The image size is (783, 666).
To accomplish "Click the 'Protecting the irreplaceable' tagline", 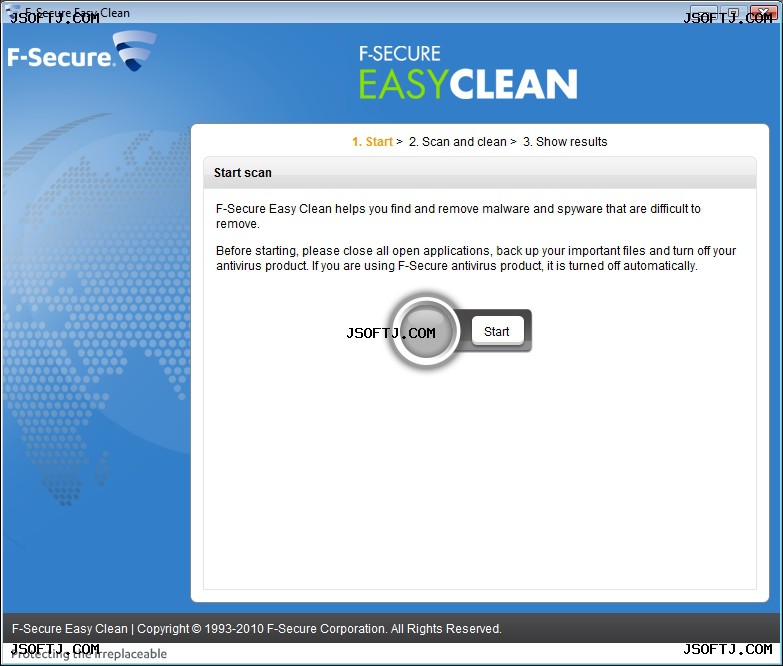I will (89, 654).
